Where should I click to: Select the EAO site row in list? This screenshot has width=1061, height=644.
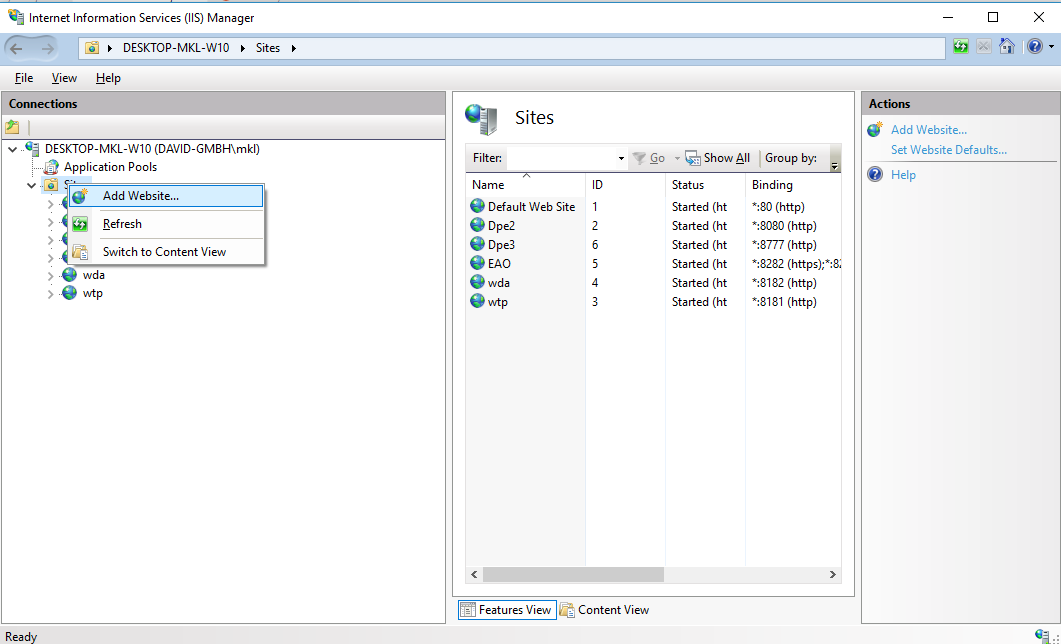tap(499, 264)
